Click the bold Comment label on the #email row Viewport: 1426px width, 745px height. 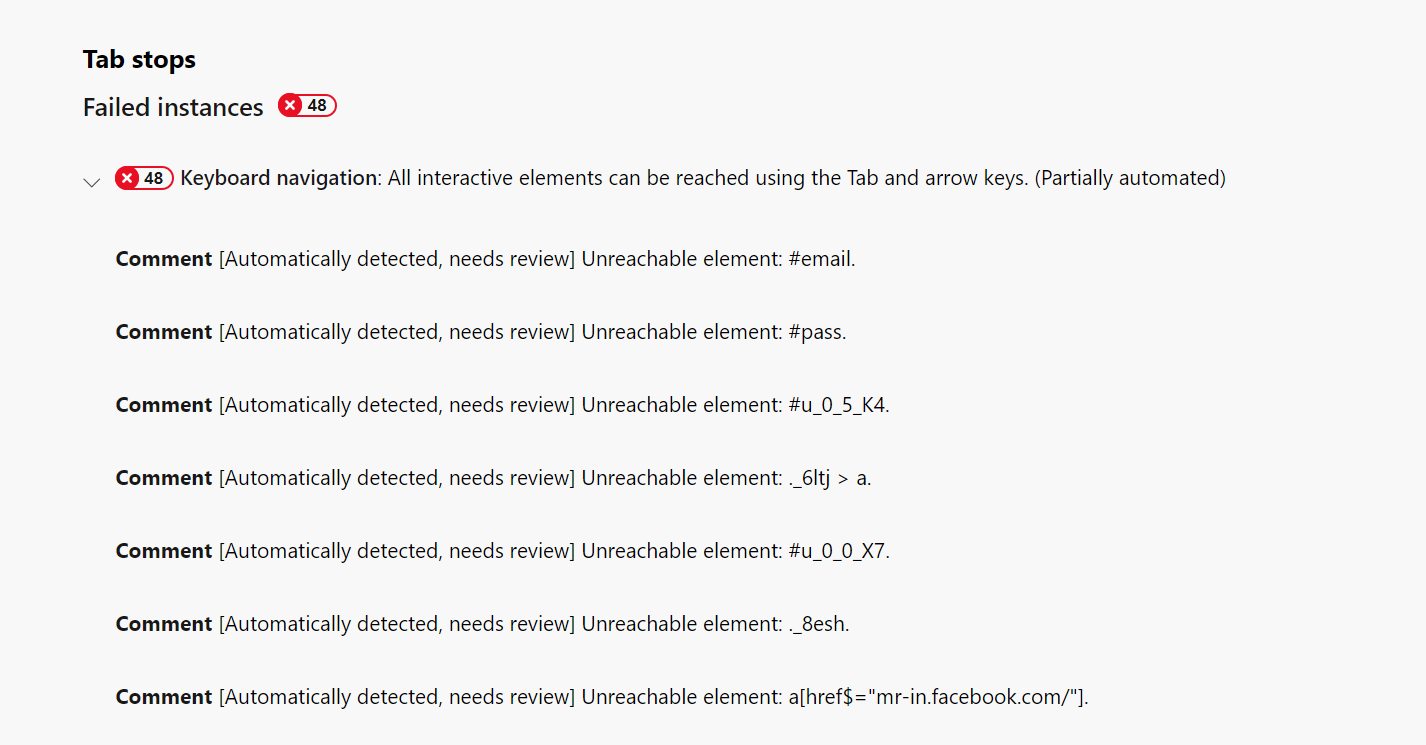click(163, 258)
